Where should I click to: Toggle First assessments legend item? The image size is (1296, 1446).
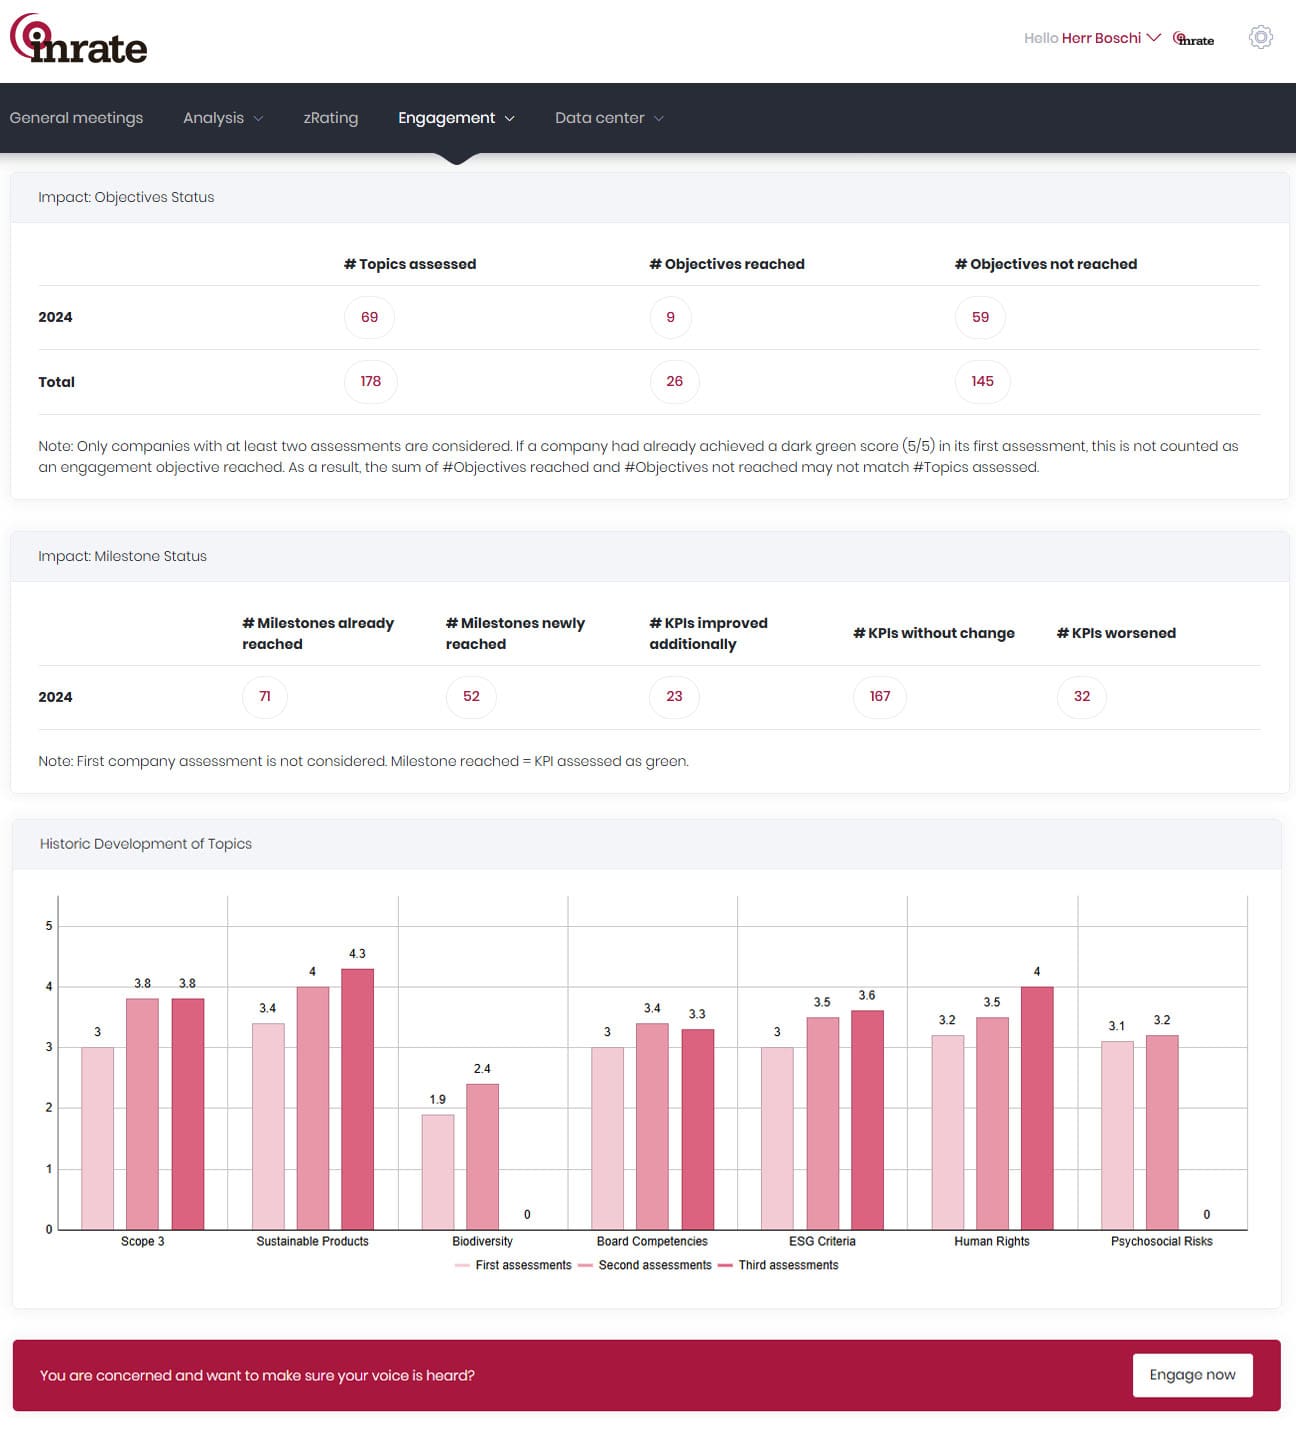pos(513,1265)
